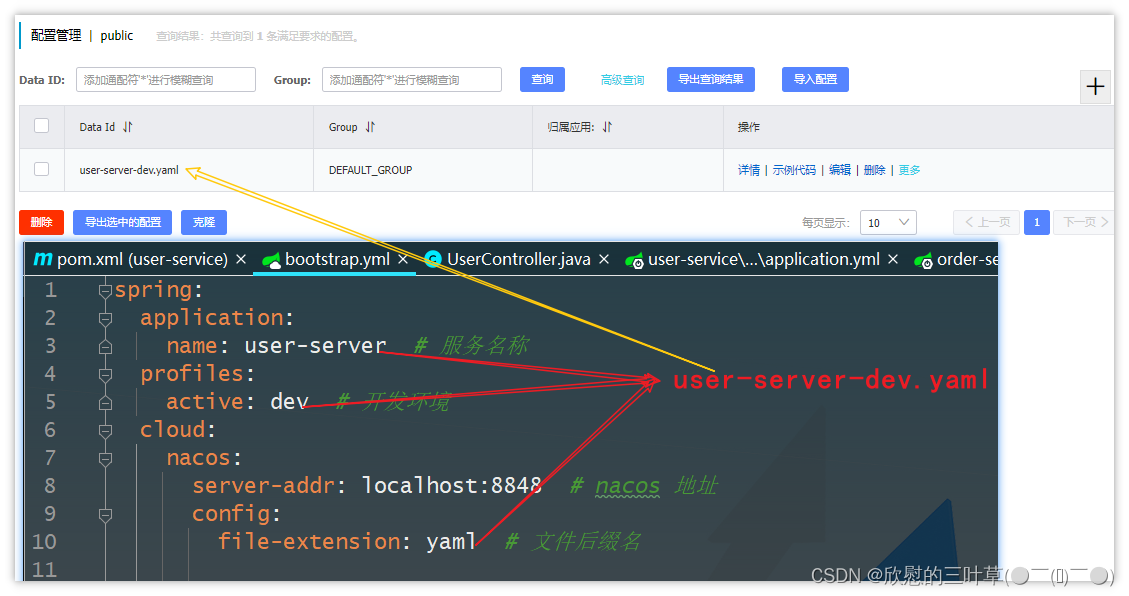Click 'server-addr' key on line 8

point(263,485)
